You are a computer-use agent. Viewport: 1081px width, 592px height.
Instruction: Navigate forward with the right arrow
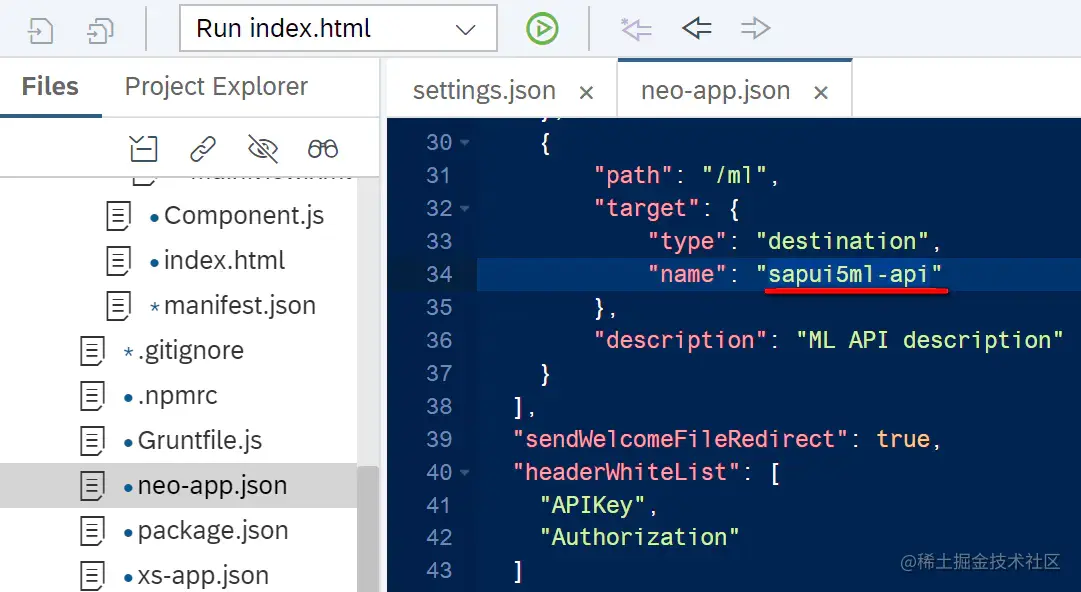tap(755, 28)
